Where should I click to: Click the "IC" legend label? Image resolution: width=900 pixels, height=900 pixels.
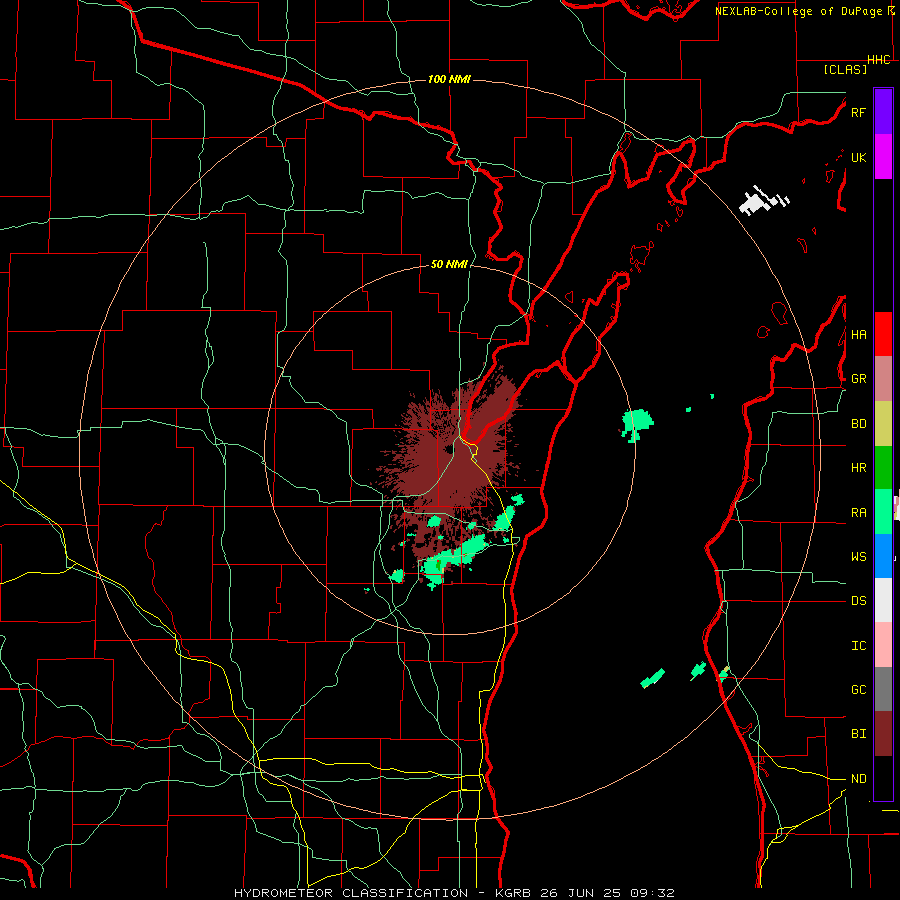858,645
